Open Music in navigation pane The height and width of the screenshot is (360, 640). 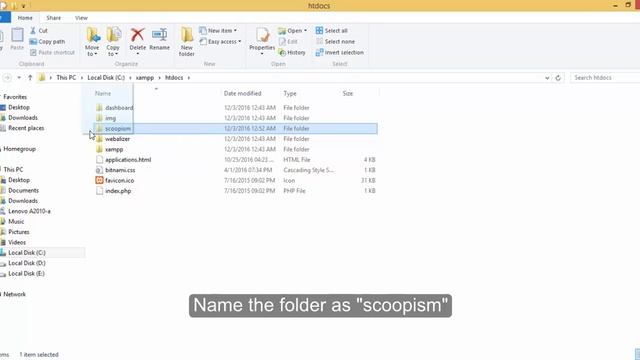pos(16,222)
